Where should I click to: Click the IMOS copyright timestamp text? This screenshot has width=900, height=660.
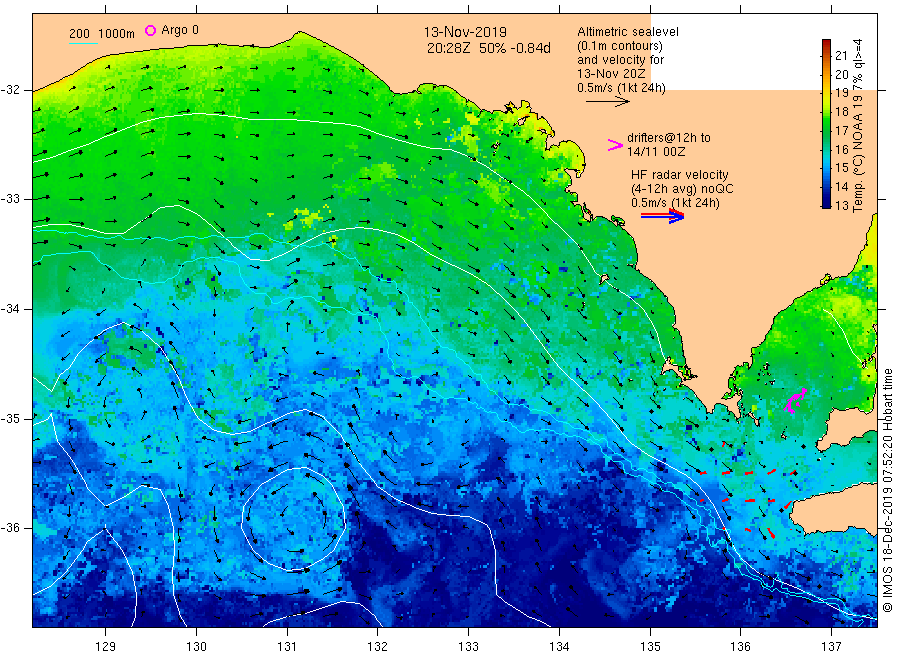887,491
